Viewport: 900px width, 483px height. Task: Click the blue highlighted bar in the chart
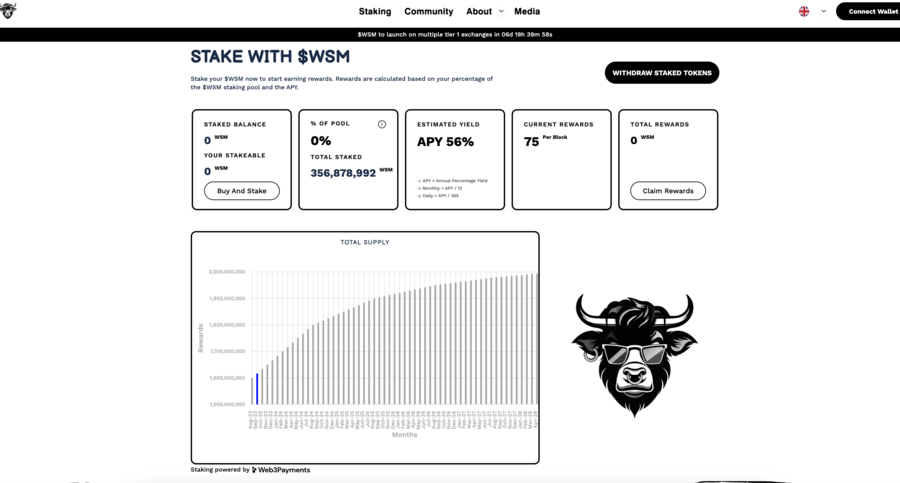[257, 389]
